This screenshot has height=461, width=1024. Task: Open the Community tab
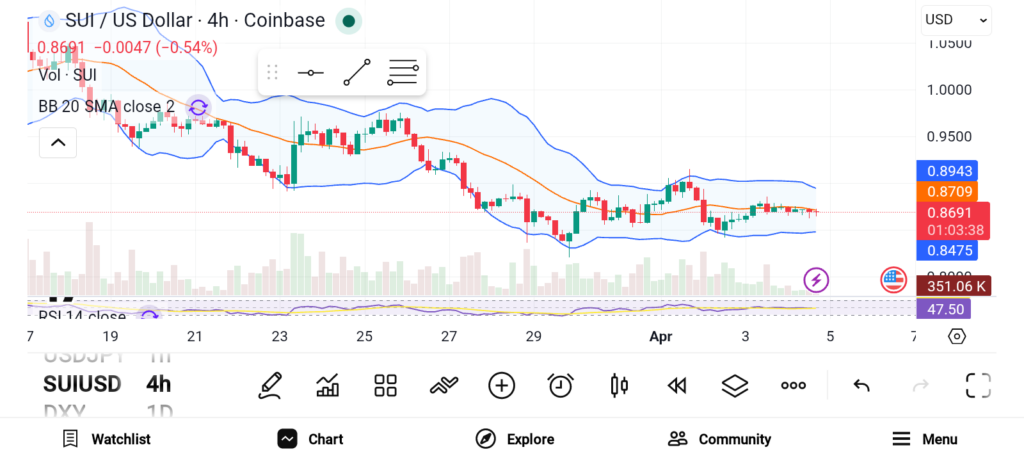[720, 439]
